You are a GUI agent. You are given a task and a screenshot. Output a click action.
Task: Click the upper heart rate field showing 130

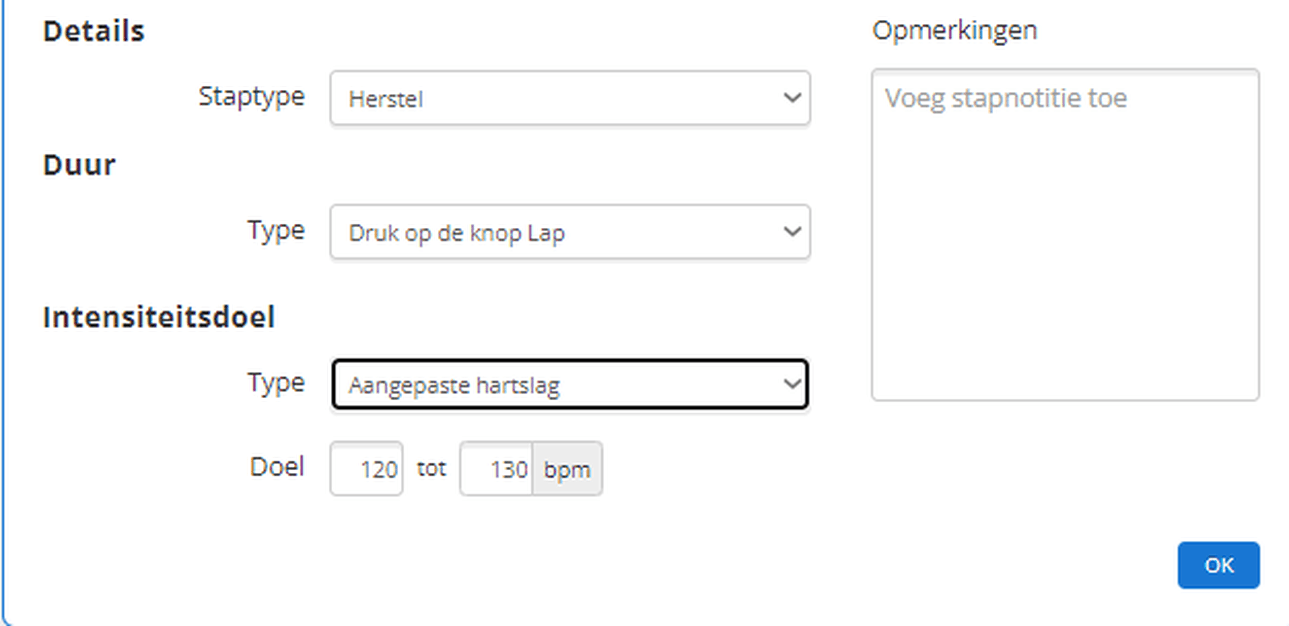(x=496, y=468)
